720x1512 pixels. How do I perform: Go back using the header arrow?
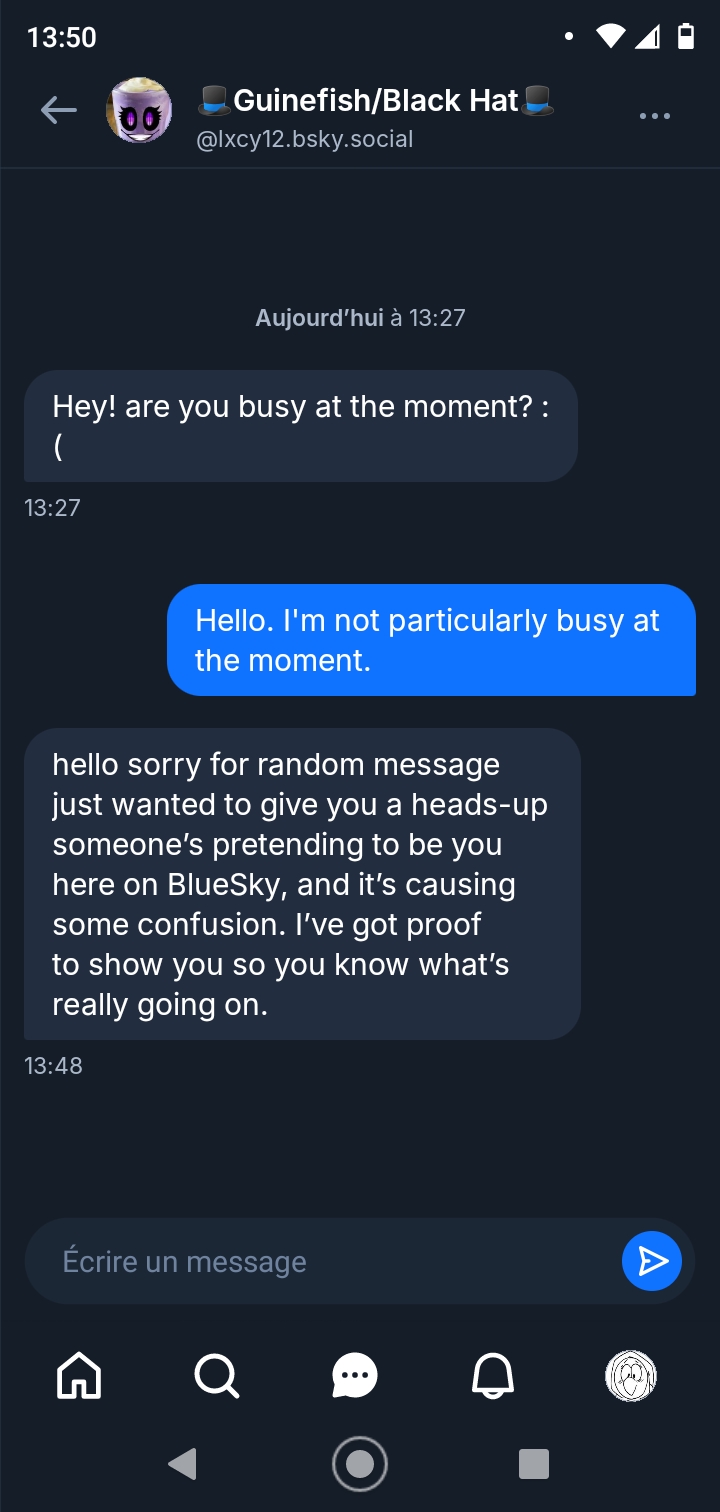click(x=59, y=111)
